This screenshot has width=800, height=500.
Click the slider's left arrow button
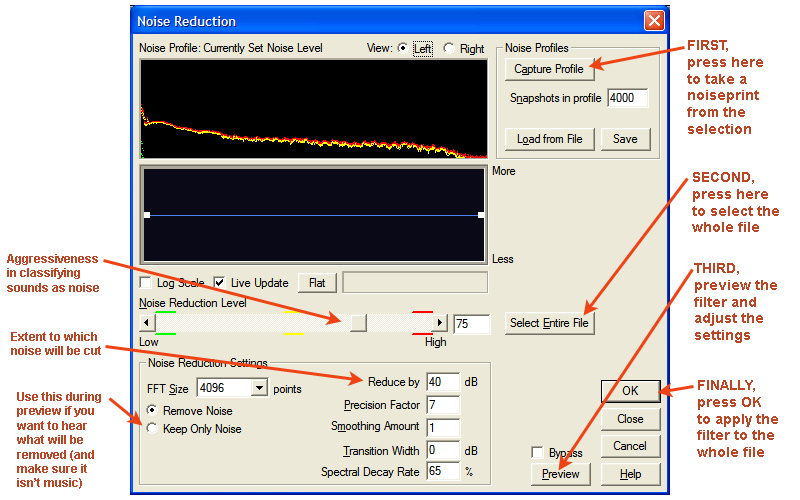tap(148, 323)
